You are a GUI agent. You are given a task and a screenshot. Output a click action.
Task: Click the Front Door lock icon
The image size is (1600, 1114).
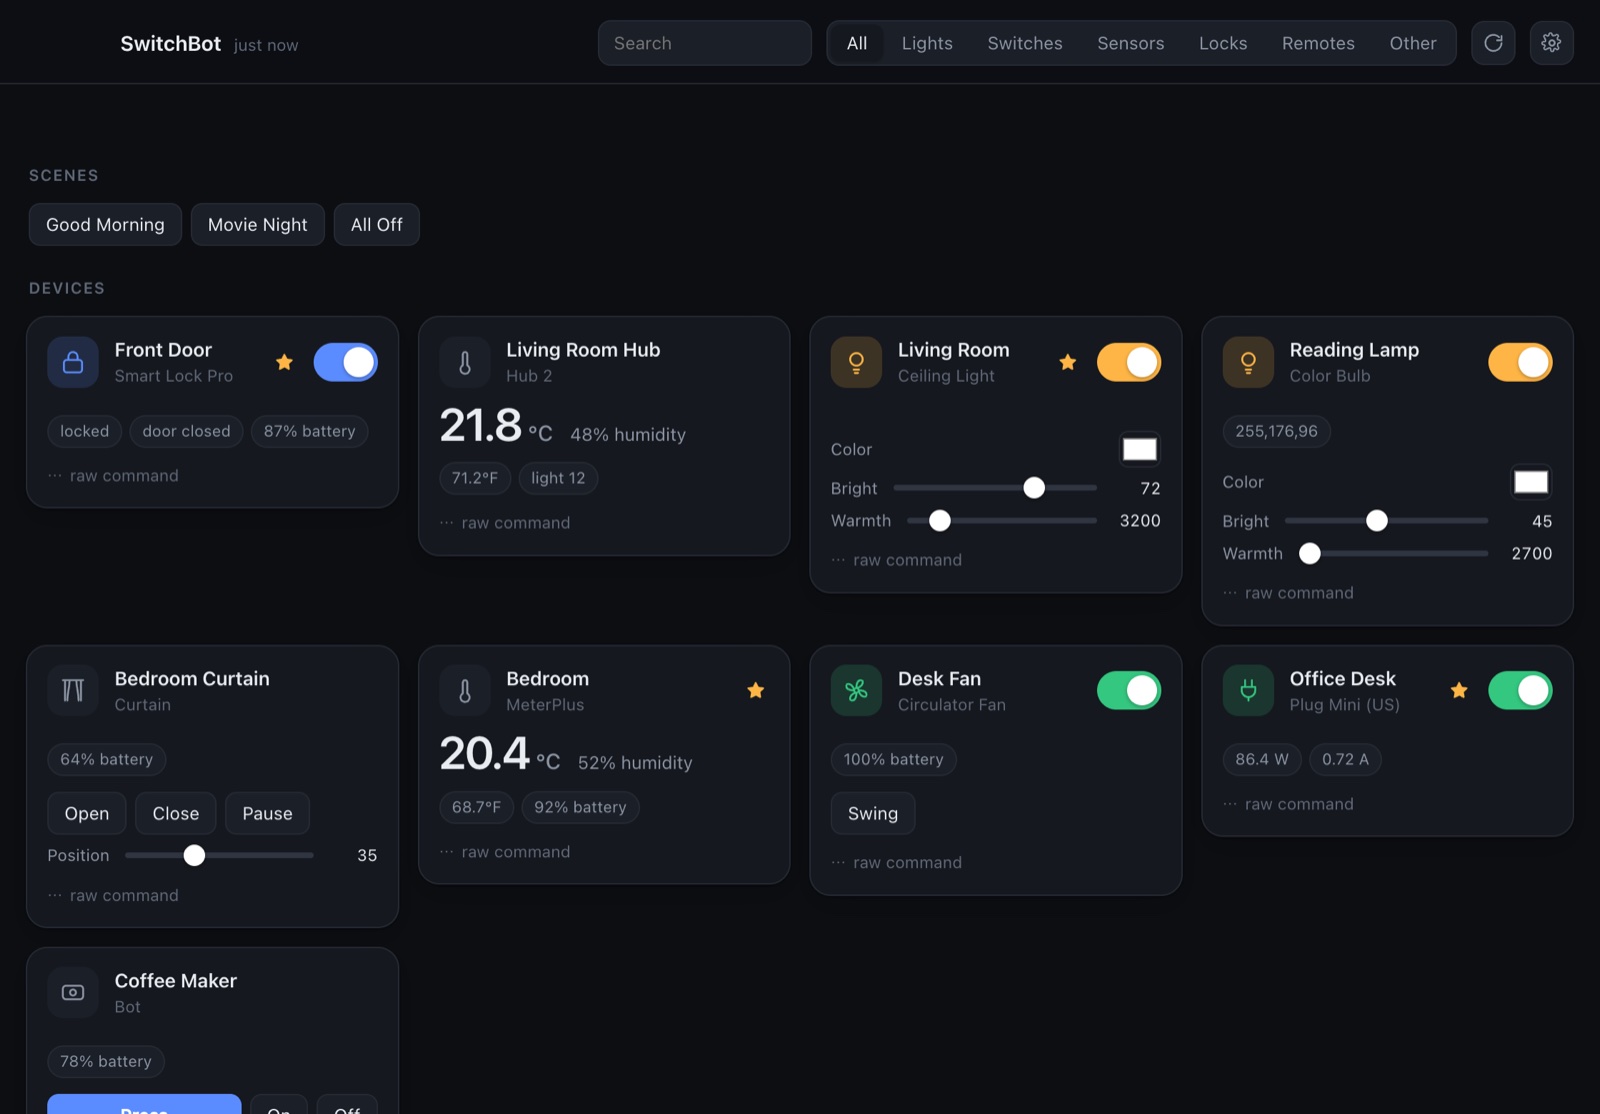click(73, 362)
